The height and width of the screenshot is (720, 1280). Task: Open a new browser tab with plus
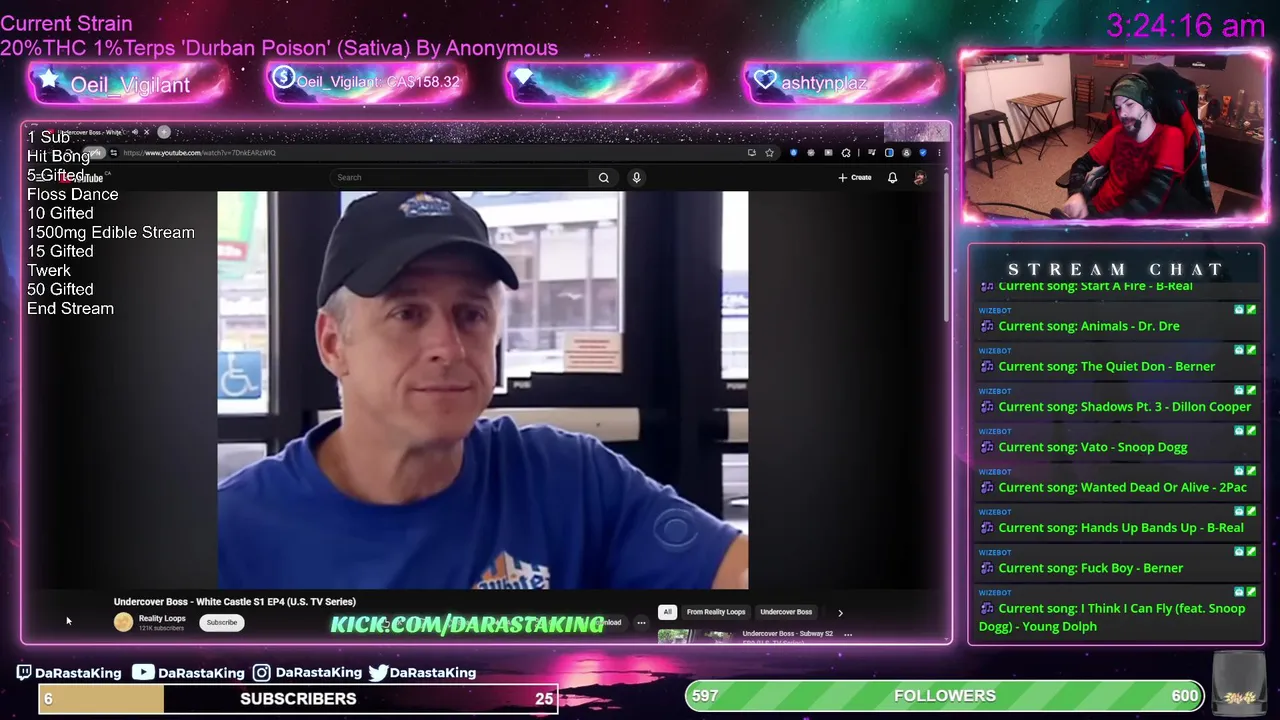tap(164, 132)
